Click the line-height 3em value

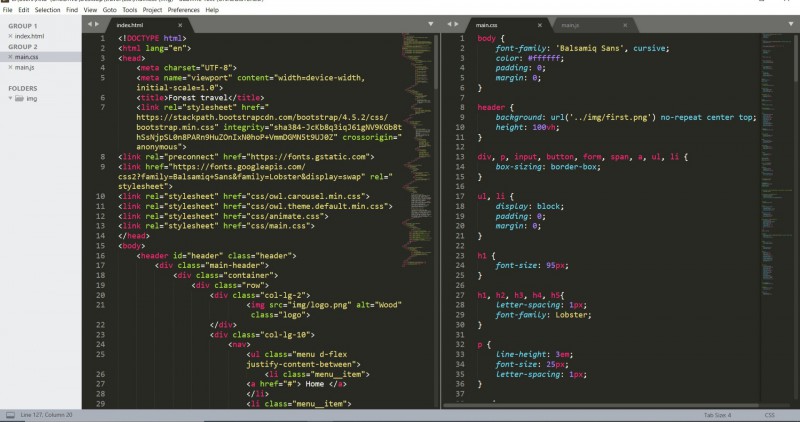tap(564, 355)
